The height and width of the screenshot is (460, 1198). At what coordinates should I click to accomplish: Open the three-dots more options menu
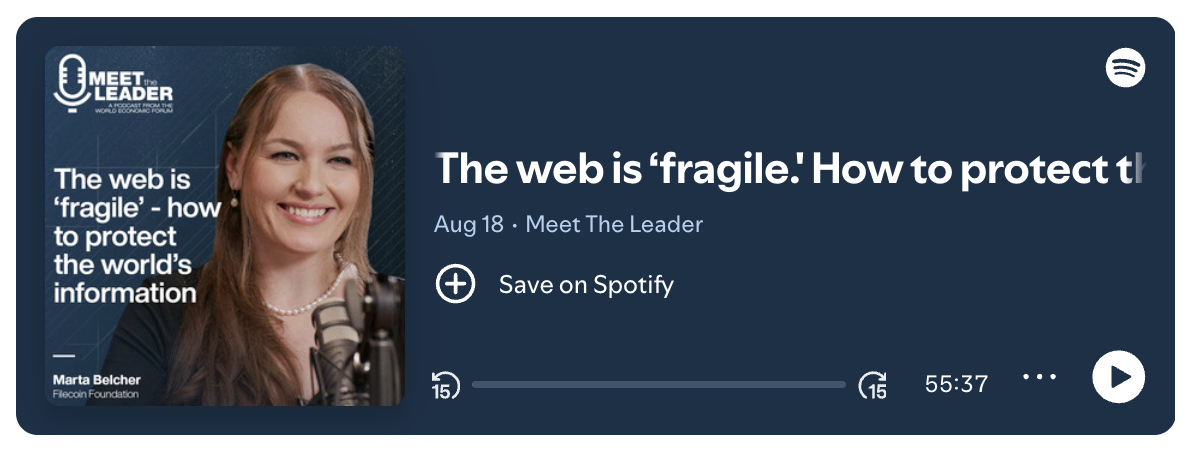1039,378
